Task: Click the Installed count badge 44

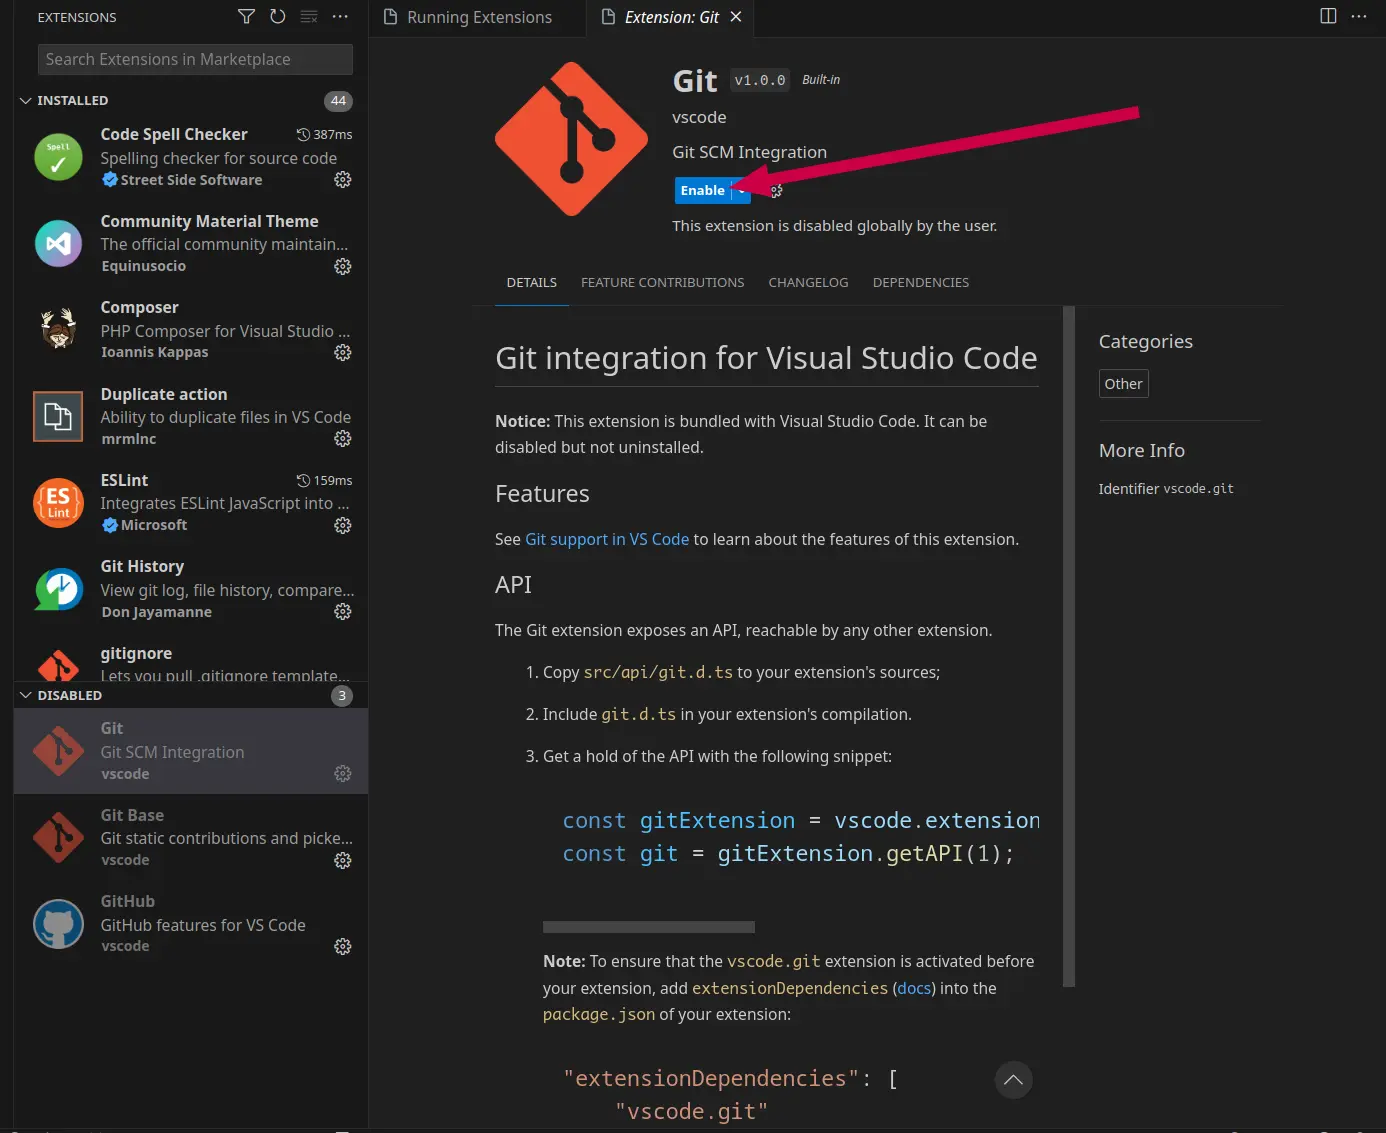Action: click(x=338, y=101)
